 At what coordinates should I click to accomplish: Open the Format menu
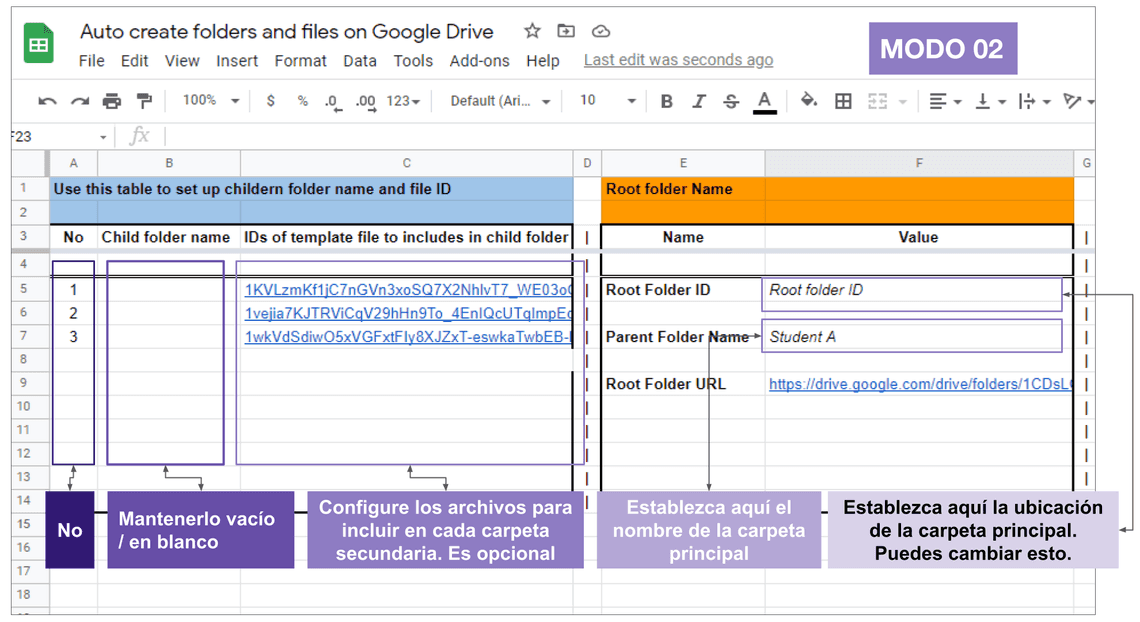300,61
